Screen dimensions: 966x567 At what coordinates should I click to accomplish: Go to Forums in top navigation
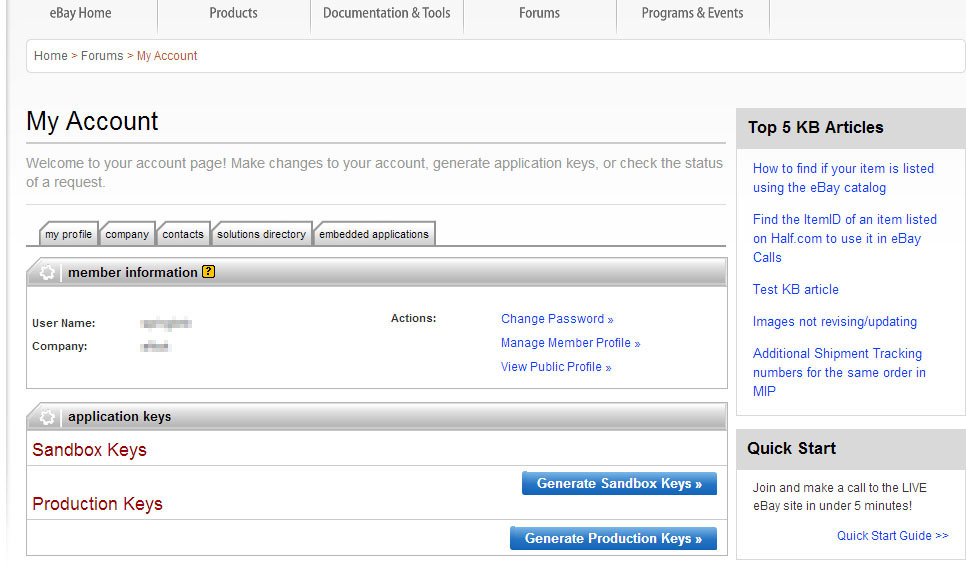539,13
